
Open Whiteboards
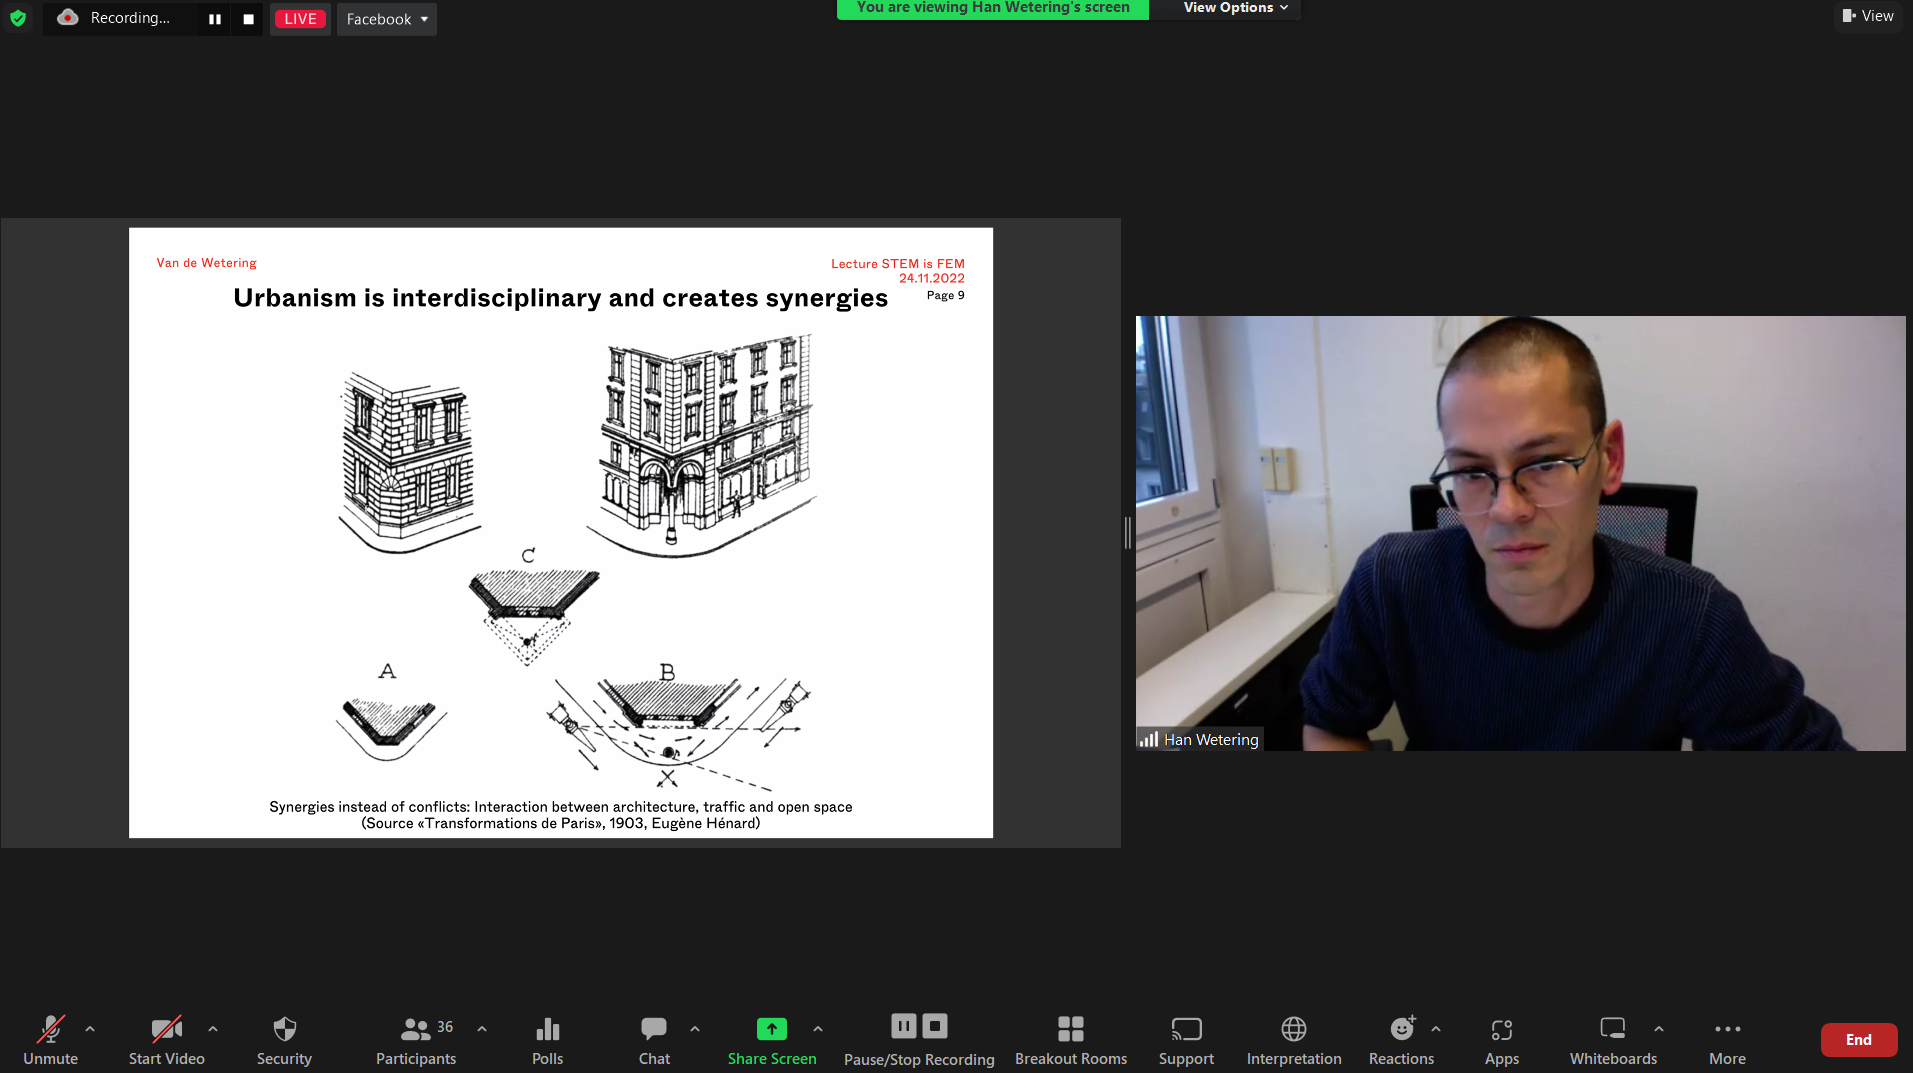[x=1613, y=1040]
